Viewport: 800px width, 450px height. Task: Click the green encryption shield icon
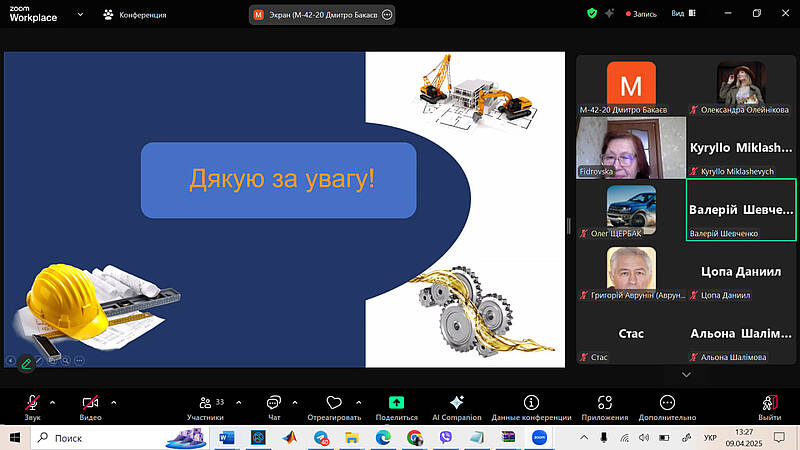[x=592, y=14]
